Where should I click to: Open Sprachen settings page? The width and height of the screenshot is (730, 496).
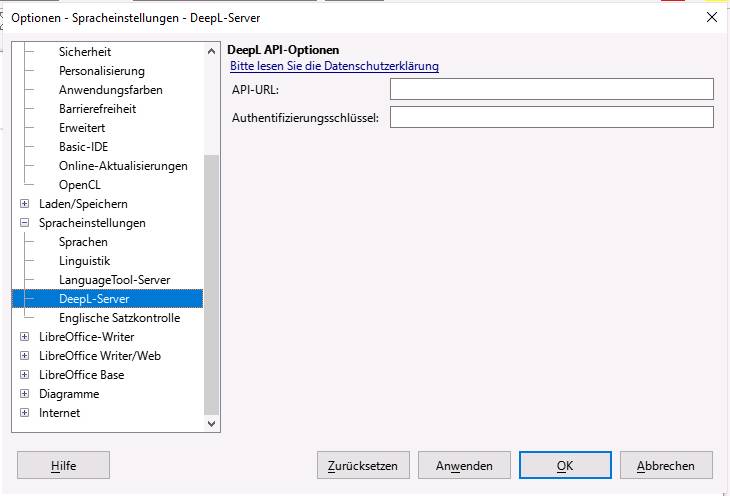(83, 242)
